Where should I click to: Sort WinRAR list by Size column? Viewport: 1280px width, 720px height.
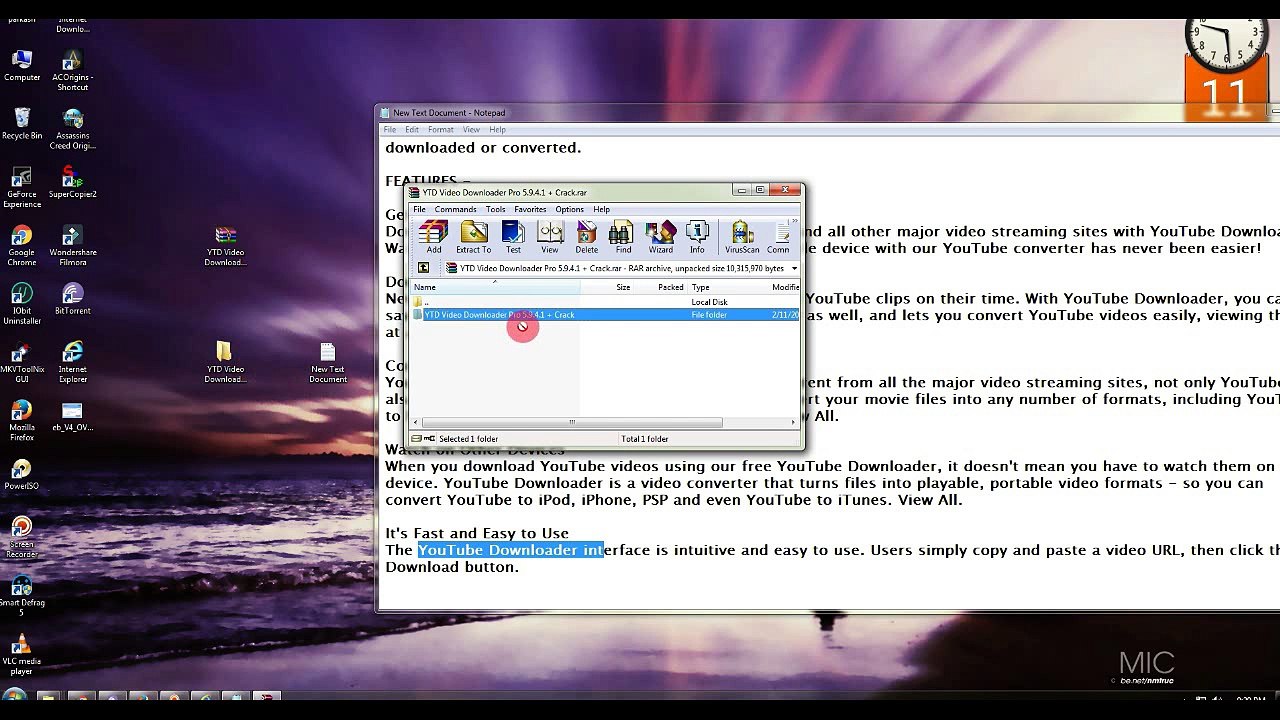(x=607, y=287)
